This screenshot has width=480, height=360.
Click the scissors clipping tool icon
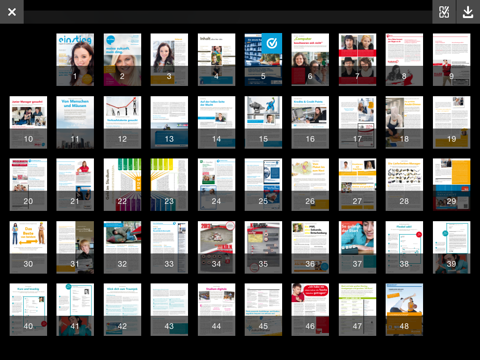pyautogui.click(x=444, y=12)
